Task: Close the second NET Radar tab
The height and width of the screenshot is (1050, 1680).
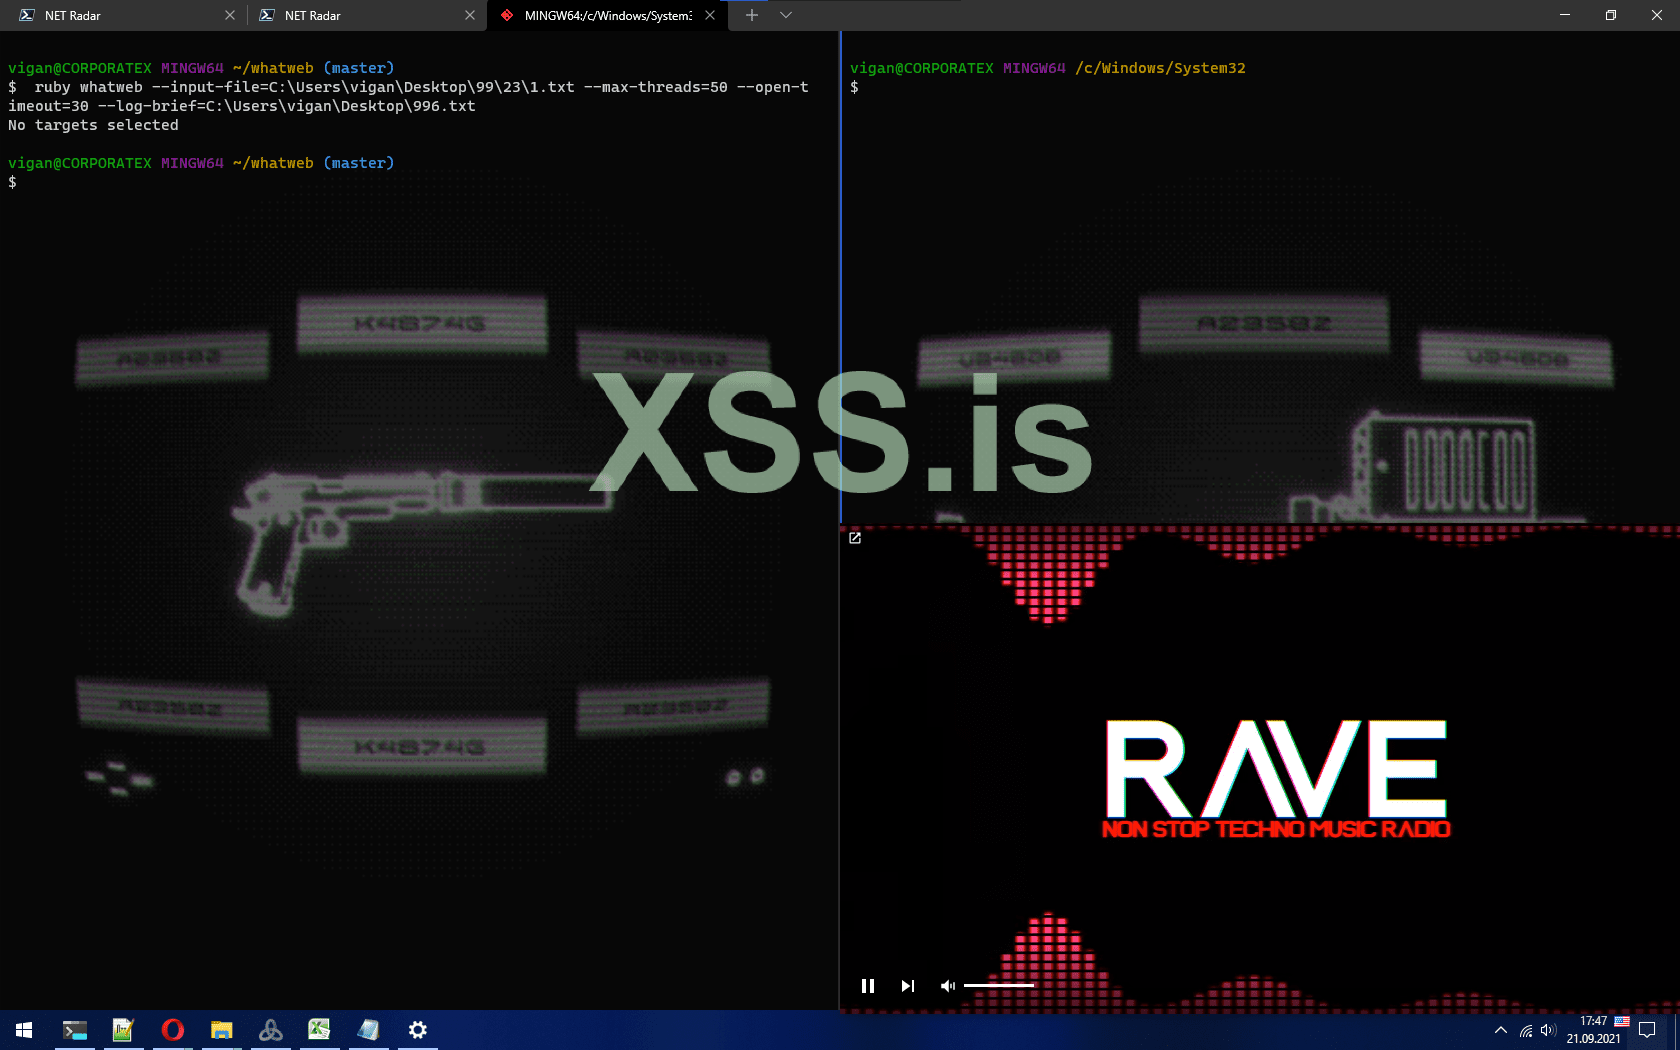Action: (x=470, y=15)
